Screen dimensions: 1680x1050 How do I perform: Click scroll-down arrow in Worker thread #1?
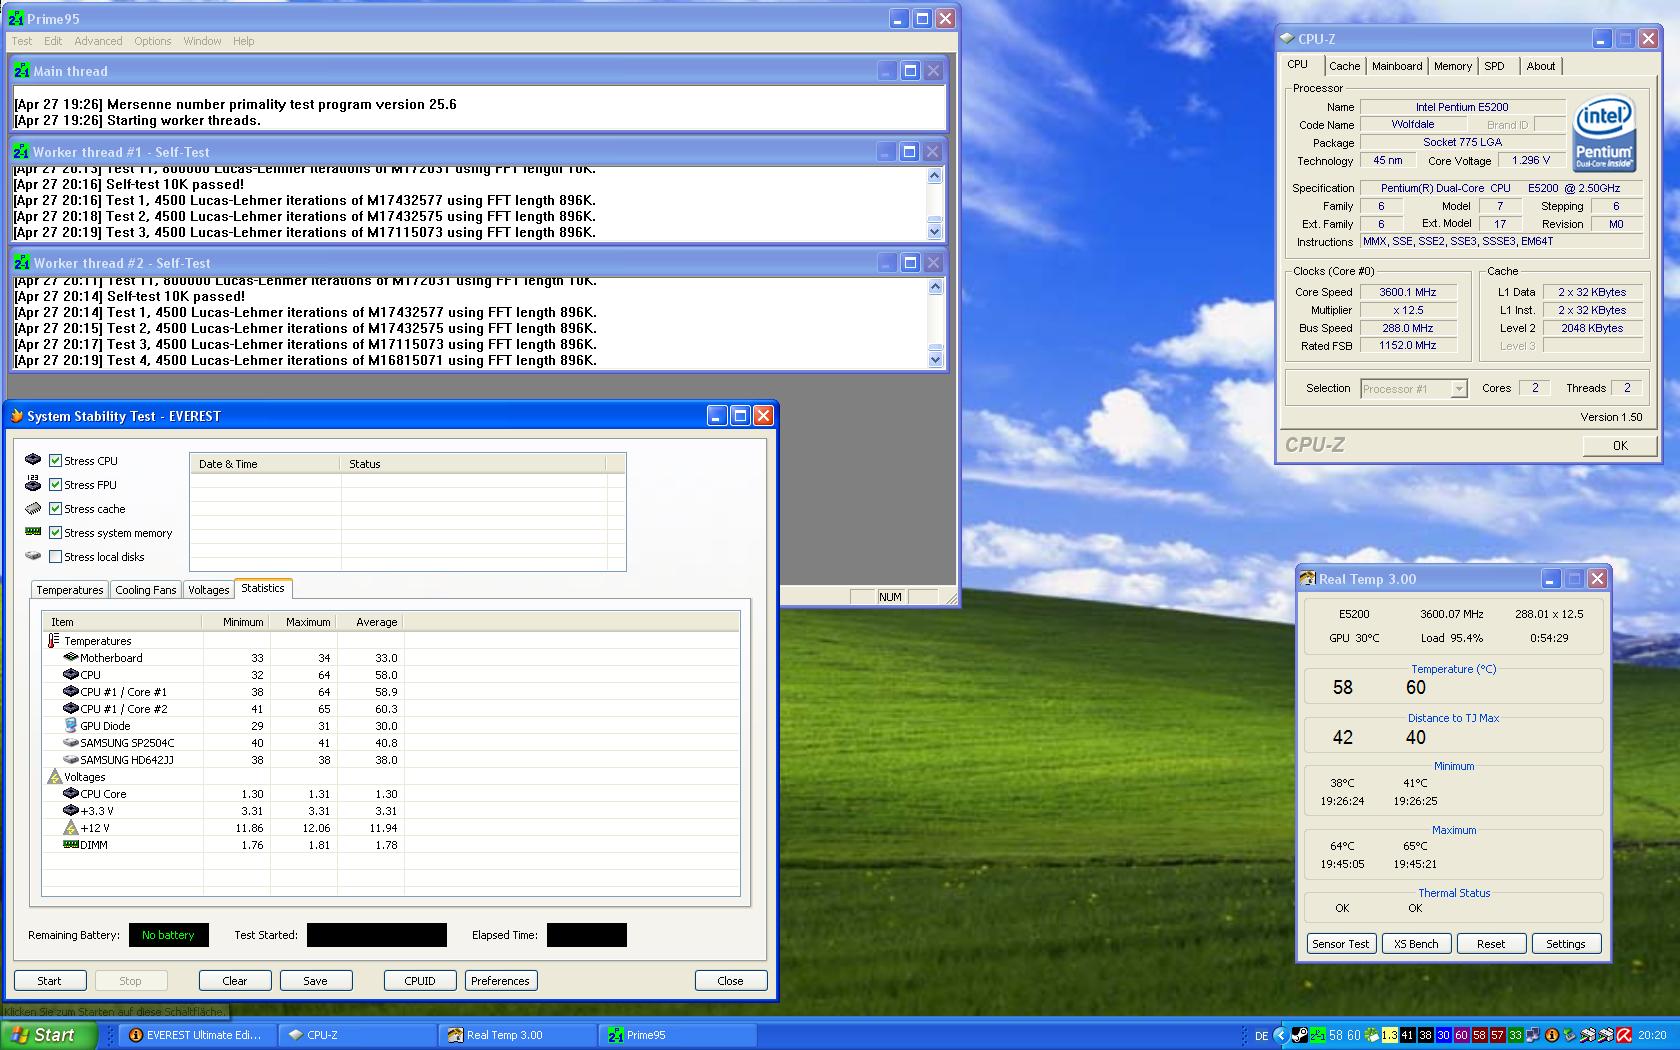pos(935,232)
